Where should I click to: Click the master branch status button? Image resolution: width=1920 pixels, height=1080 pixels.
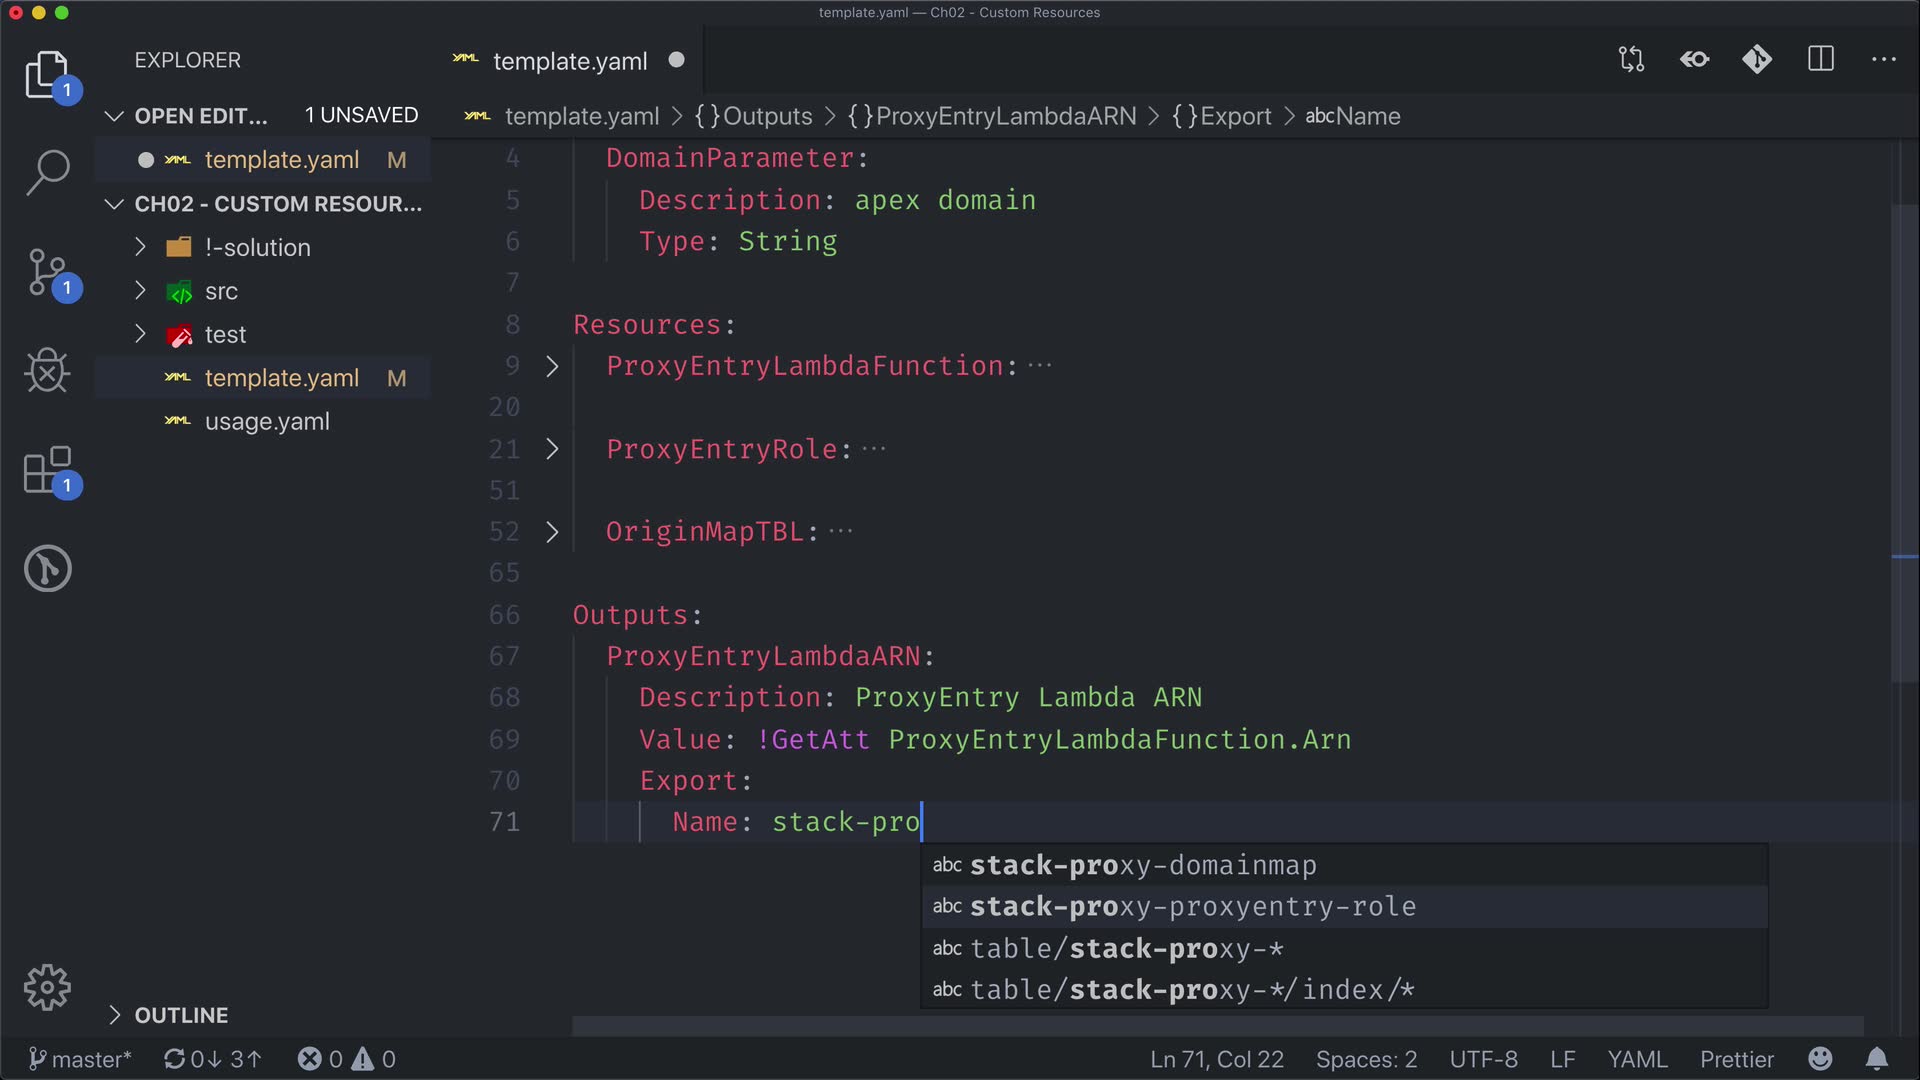(80, 1059)
